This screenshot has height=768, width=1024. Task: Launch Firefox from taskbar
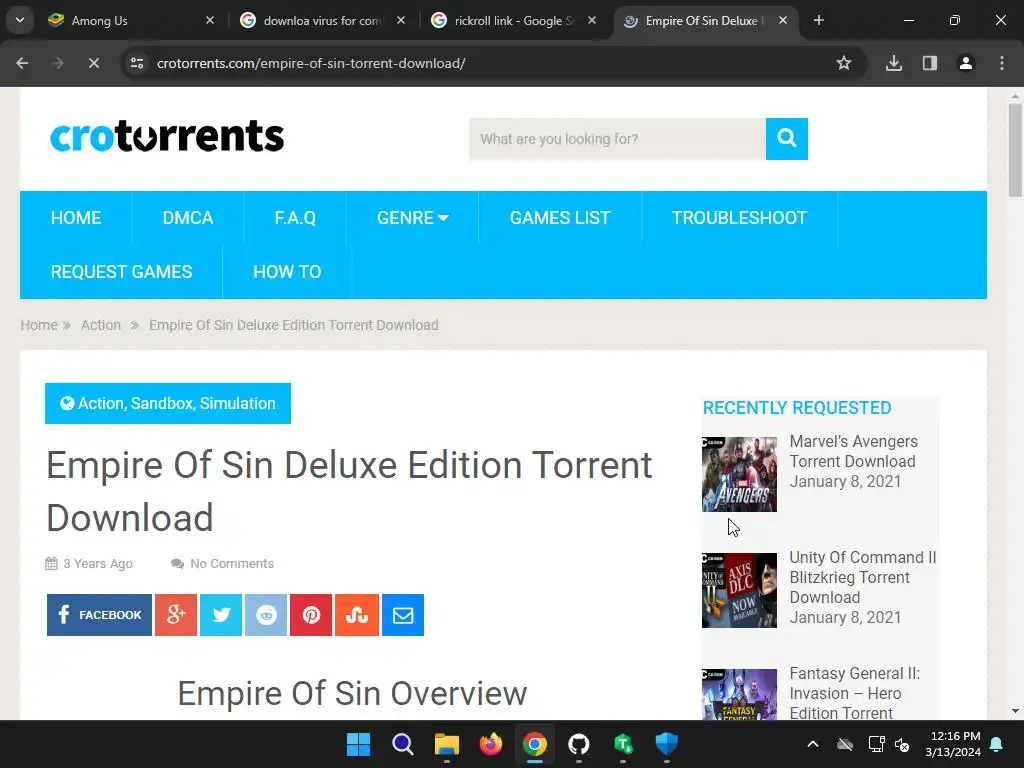(490, 744)
